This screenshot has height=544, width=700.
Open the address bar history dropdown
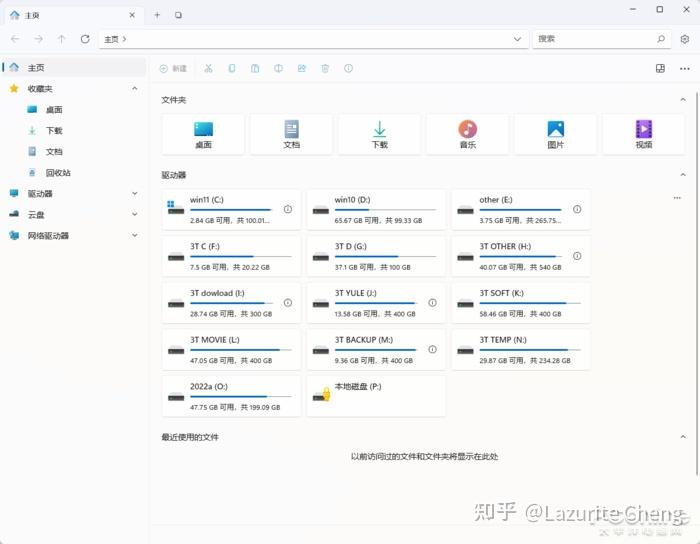point(517,39)
